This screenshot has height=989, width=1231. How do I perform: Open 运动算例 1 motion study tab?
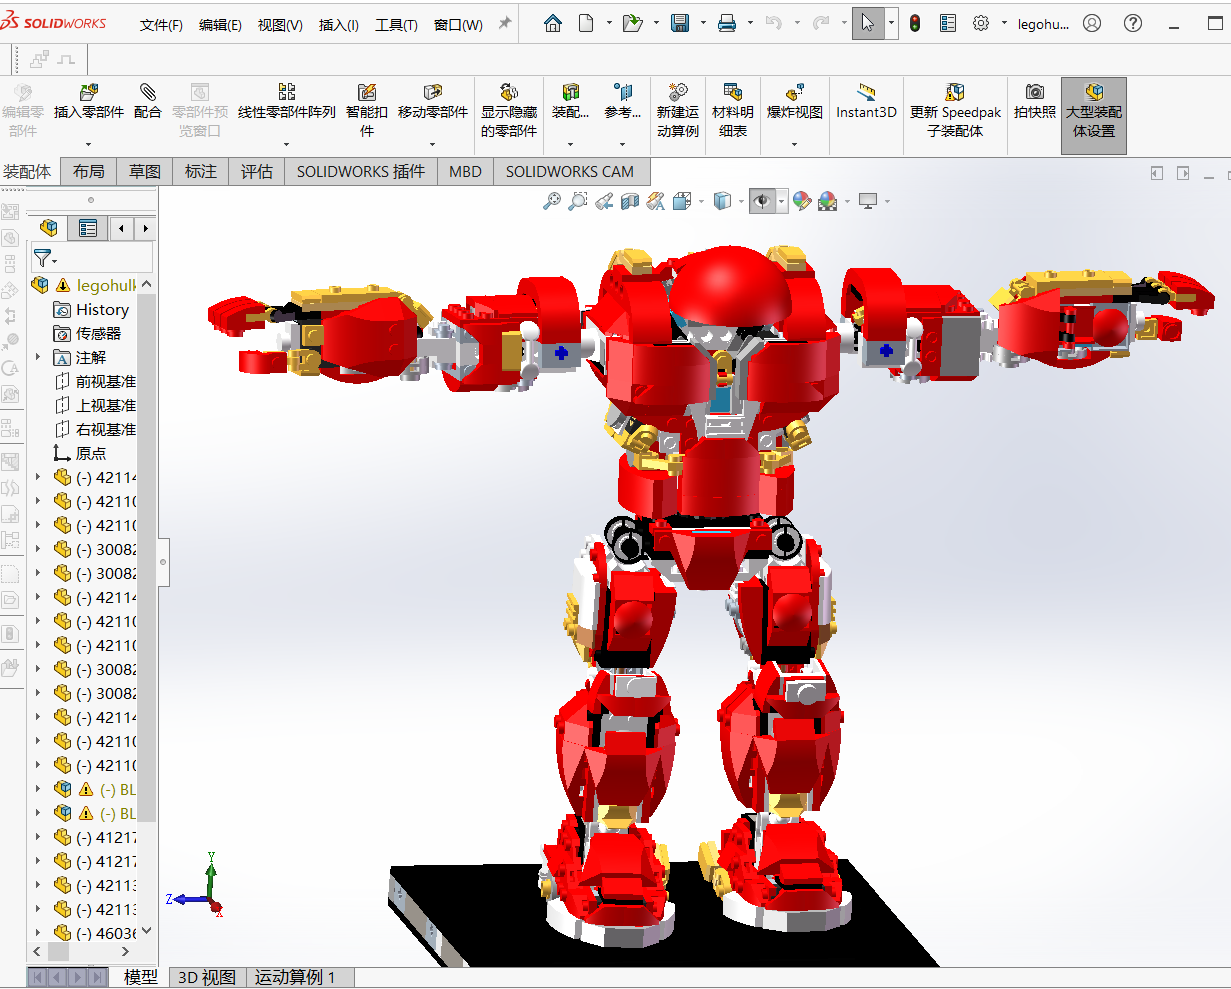tap(295, 977)
